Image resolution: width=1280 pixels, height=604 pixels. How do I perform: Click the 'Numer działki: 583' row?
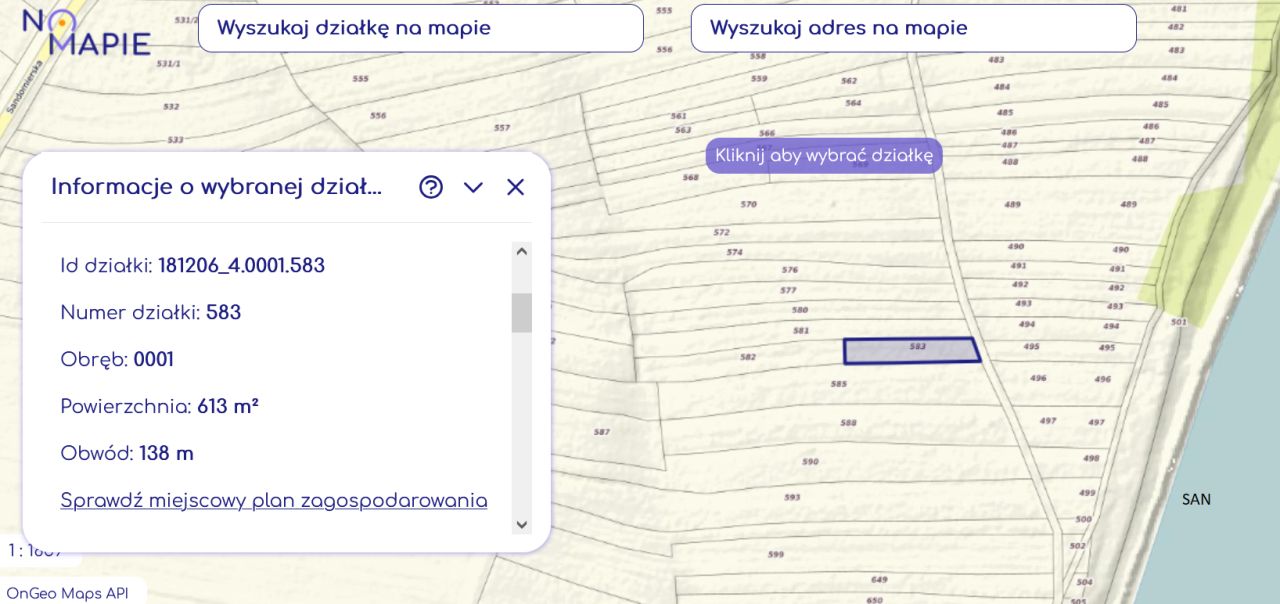pyautogui.click(x=151, y=312)
